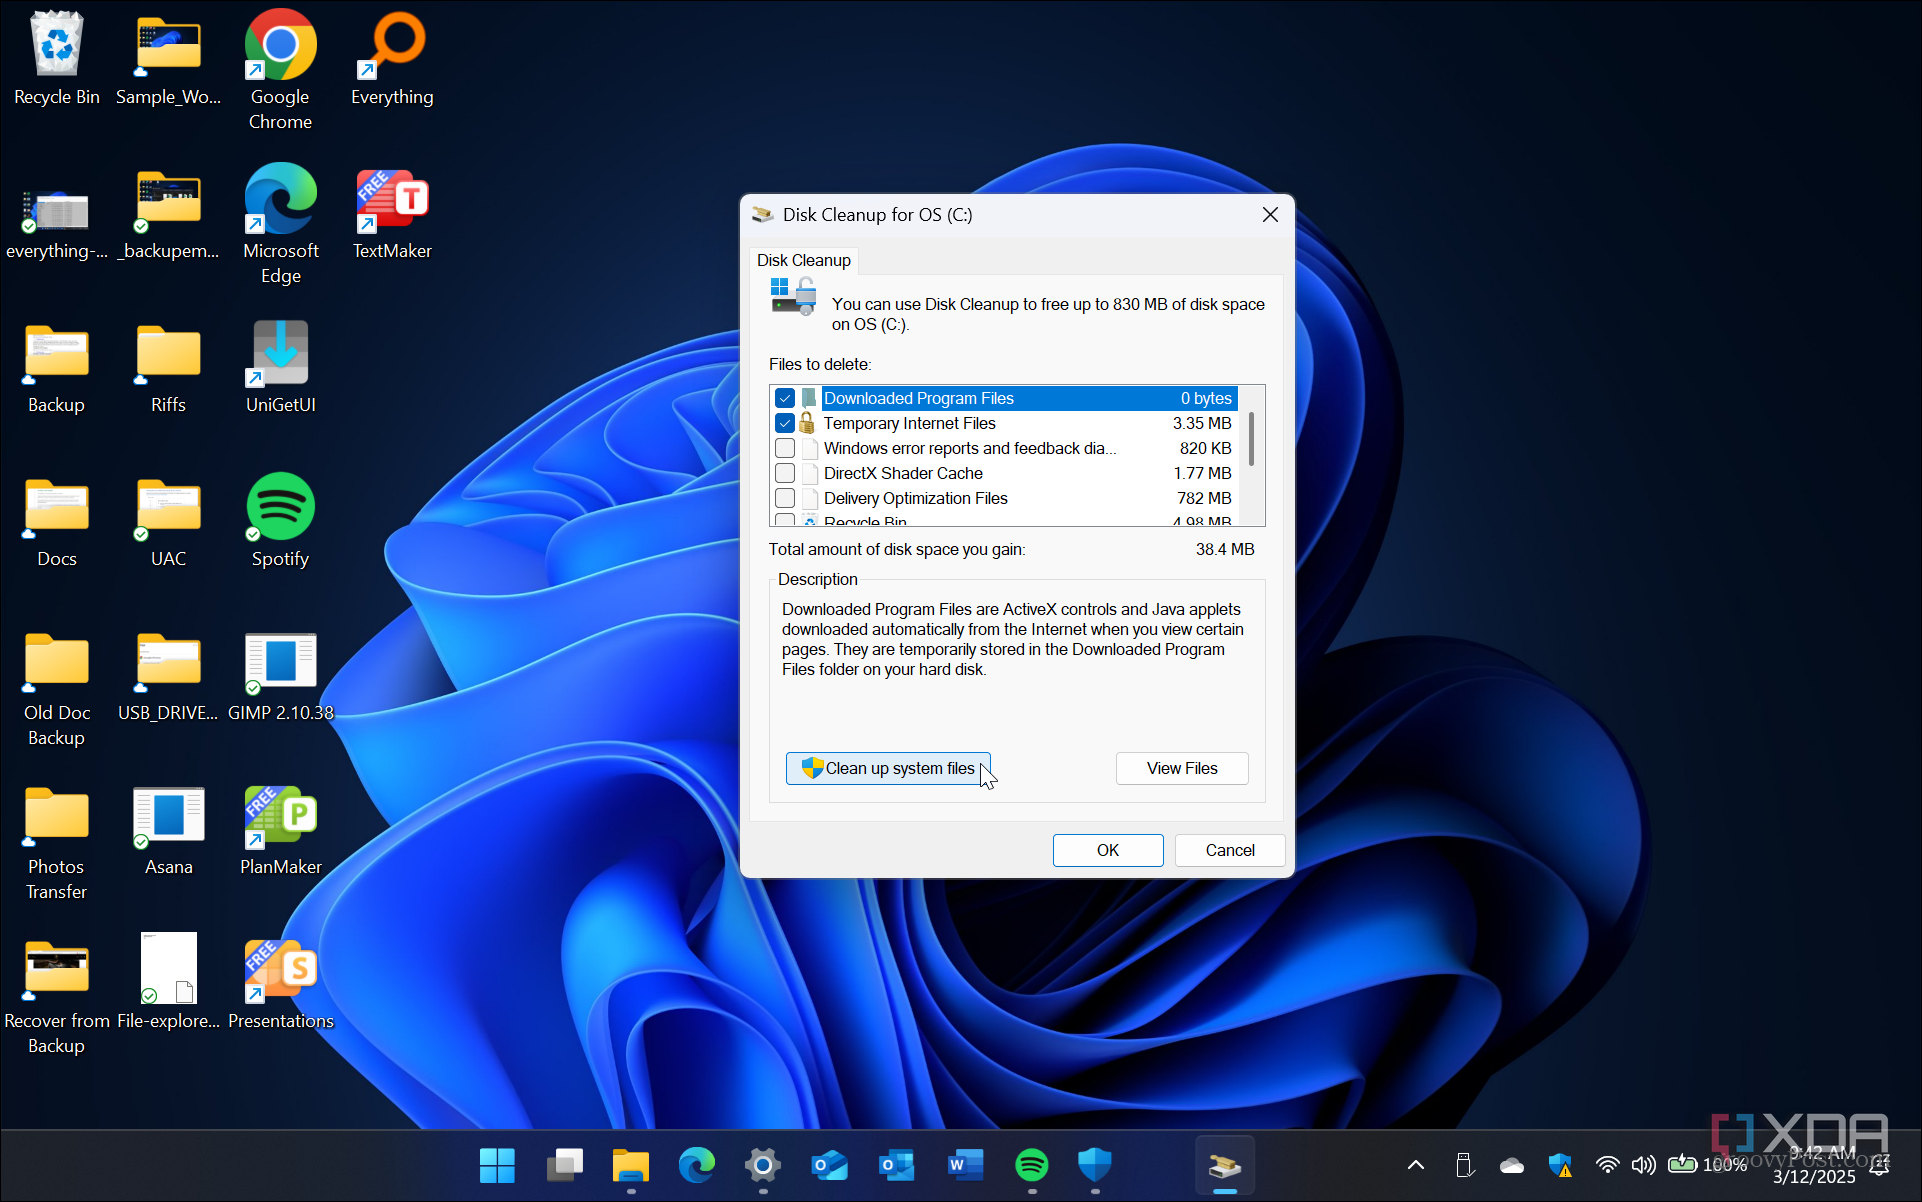Image resolution: width=1922 pixels, height=1202 pixels.
Task: Select the Disk Cleanup tab
Action: pos(804,260)
